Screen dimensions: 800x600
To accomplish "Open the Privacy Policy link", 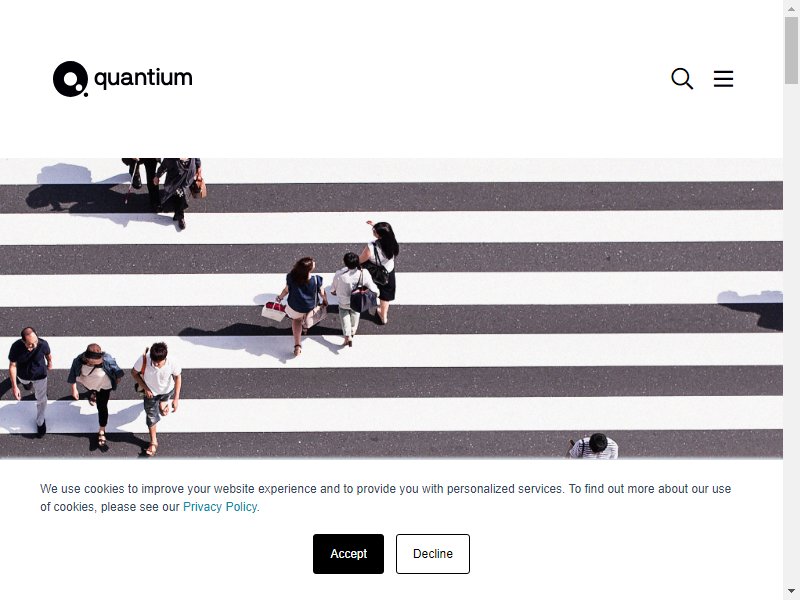I will [220, 507].
